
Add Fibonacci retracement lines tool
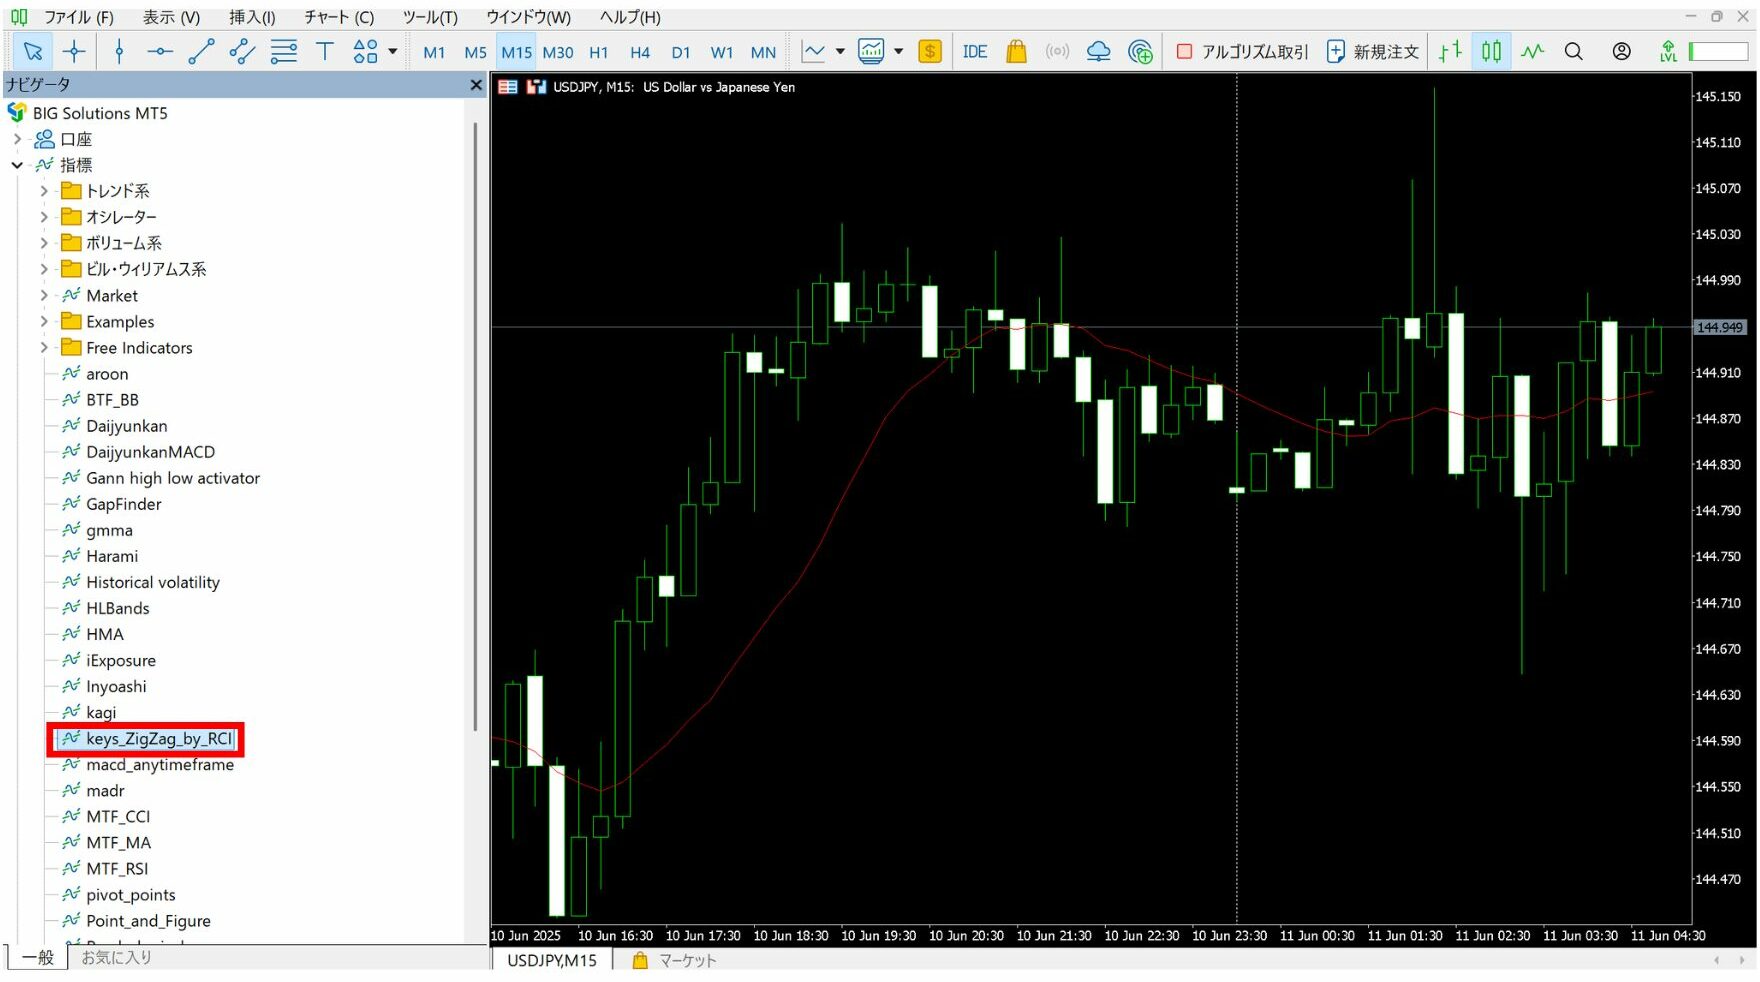tap(284, 52)
